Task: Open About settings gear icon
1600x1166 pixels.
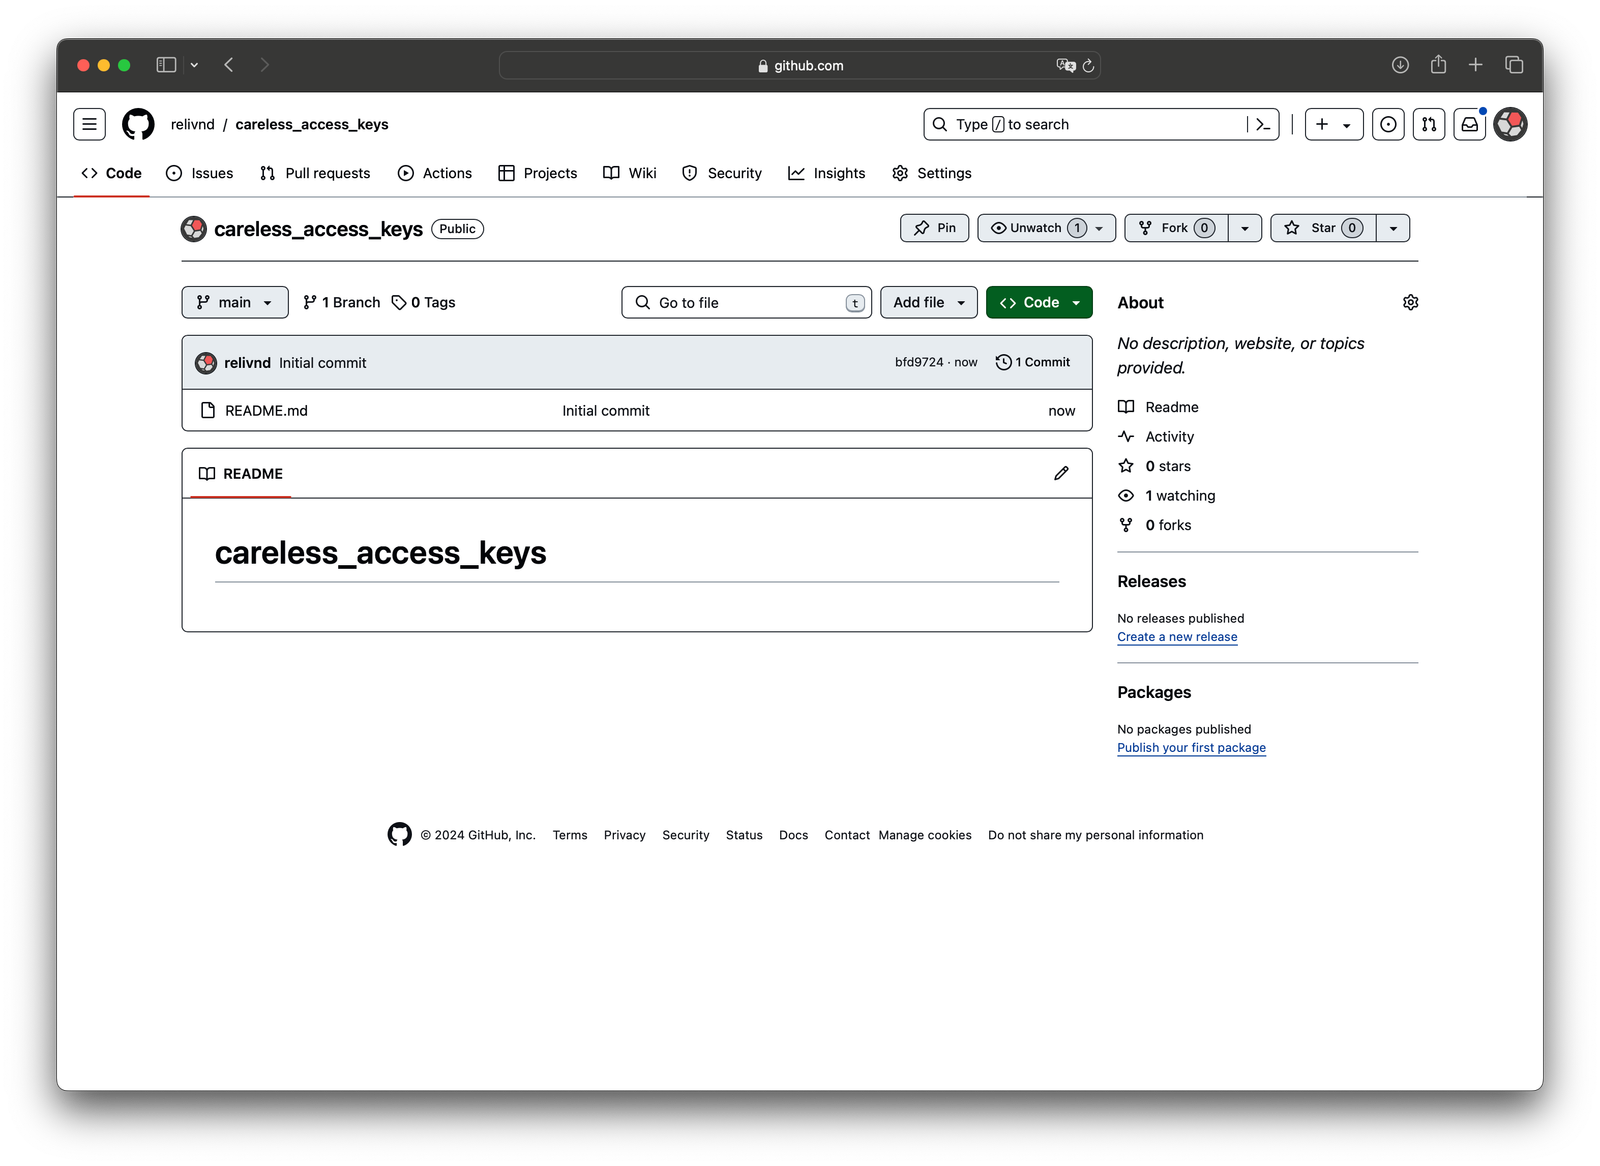Action: [x=1410, y=302]
